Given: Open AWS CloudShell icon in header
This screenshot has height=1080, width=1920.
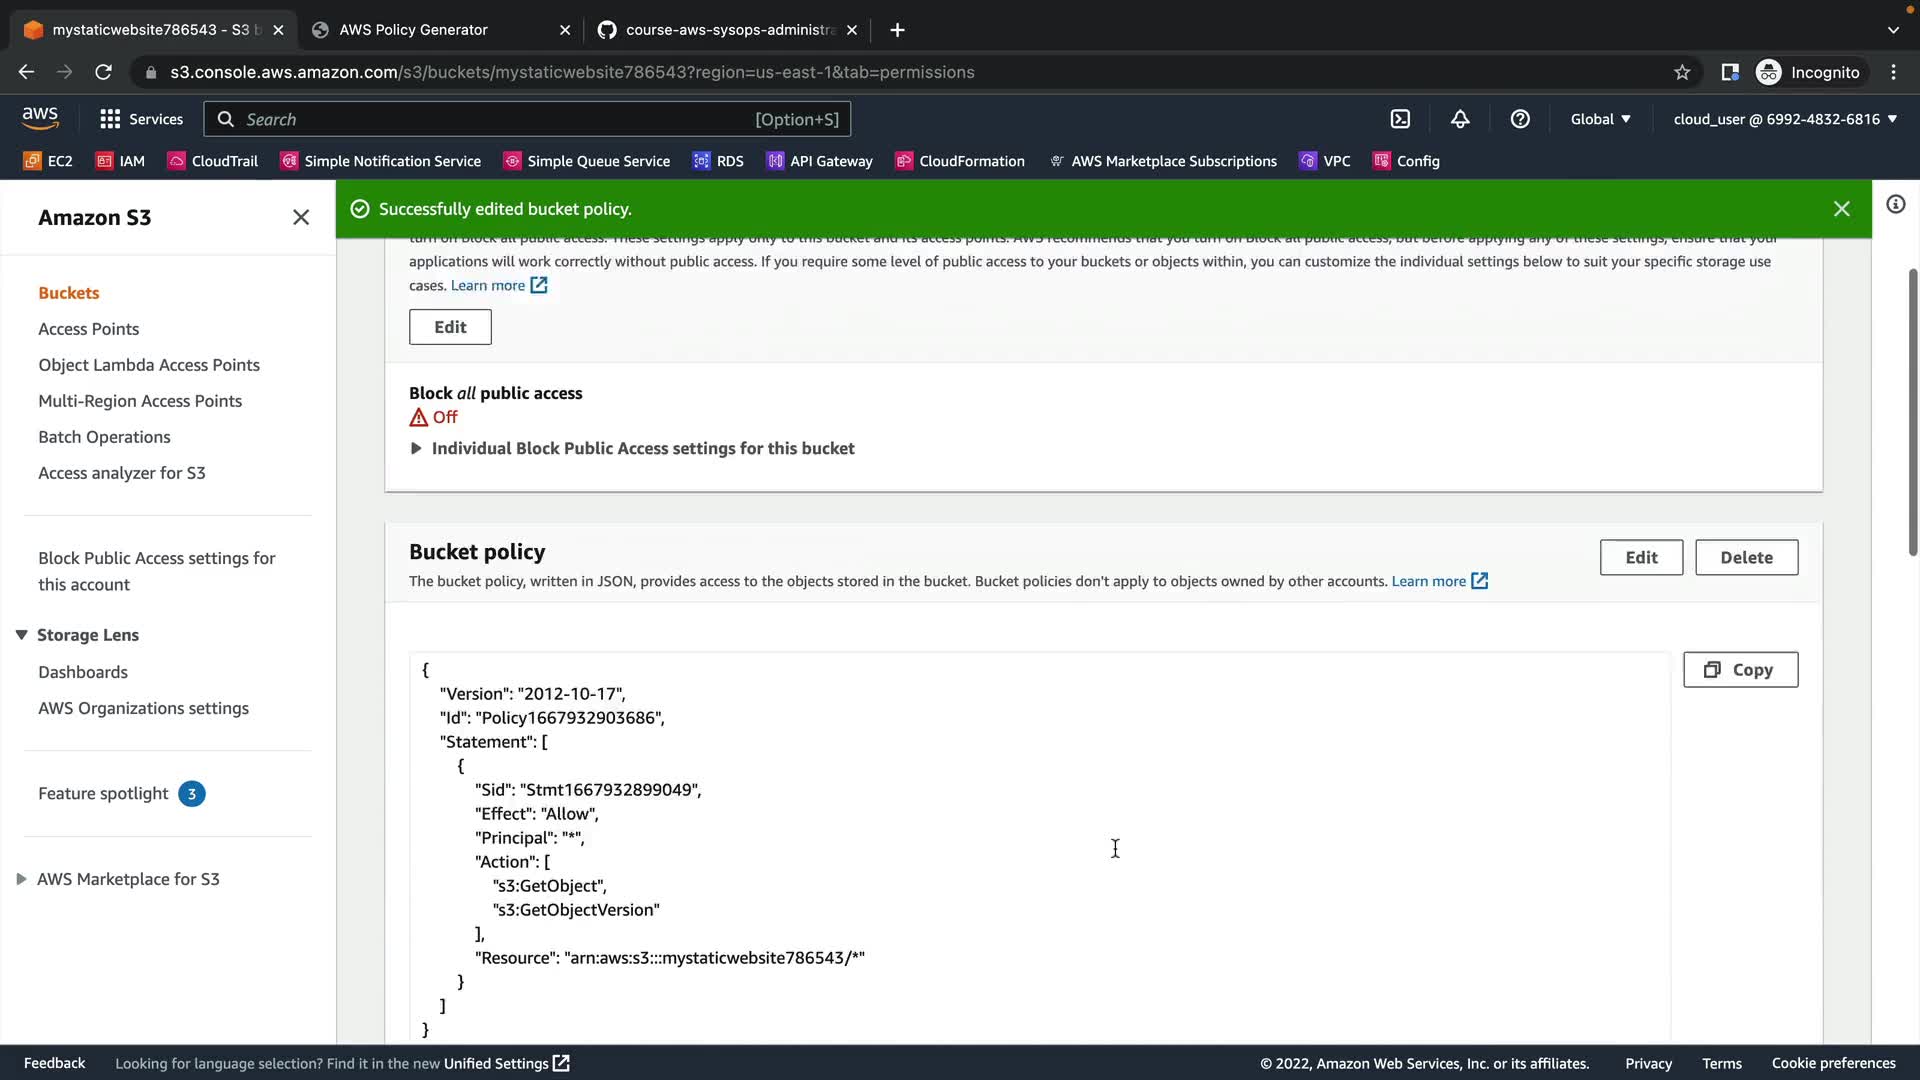Looking at the screenshot, I should [1400, 119].
